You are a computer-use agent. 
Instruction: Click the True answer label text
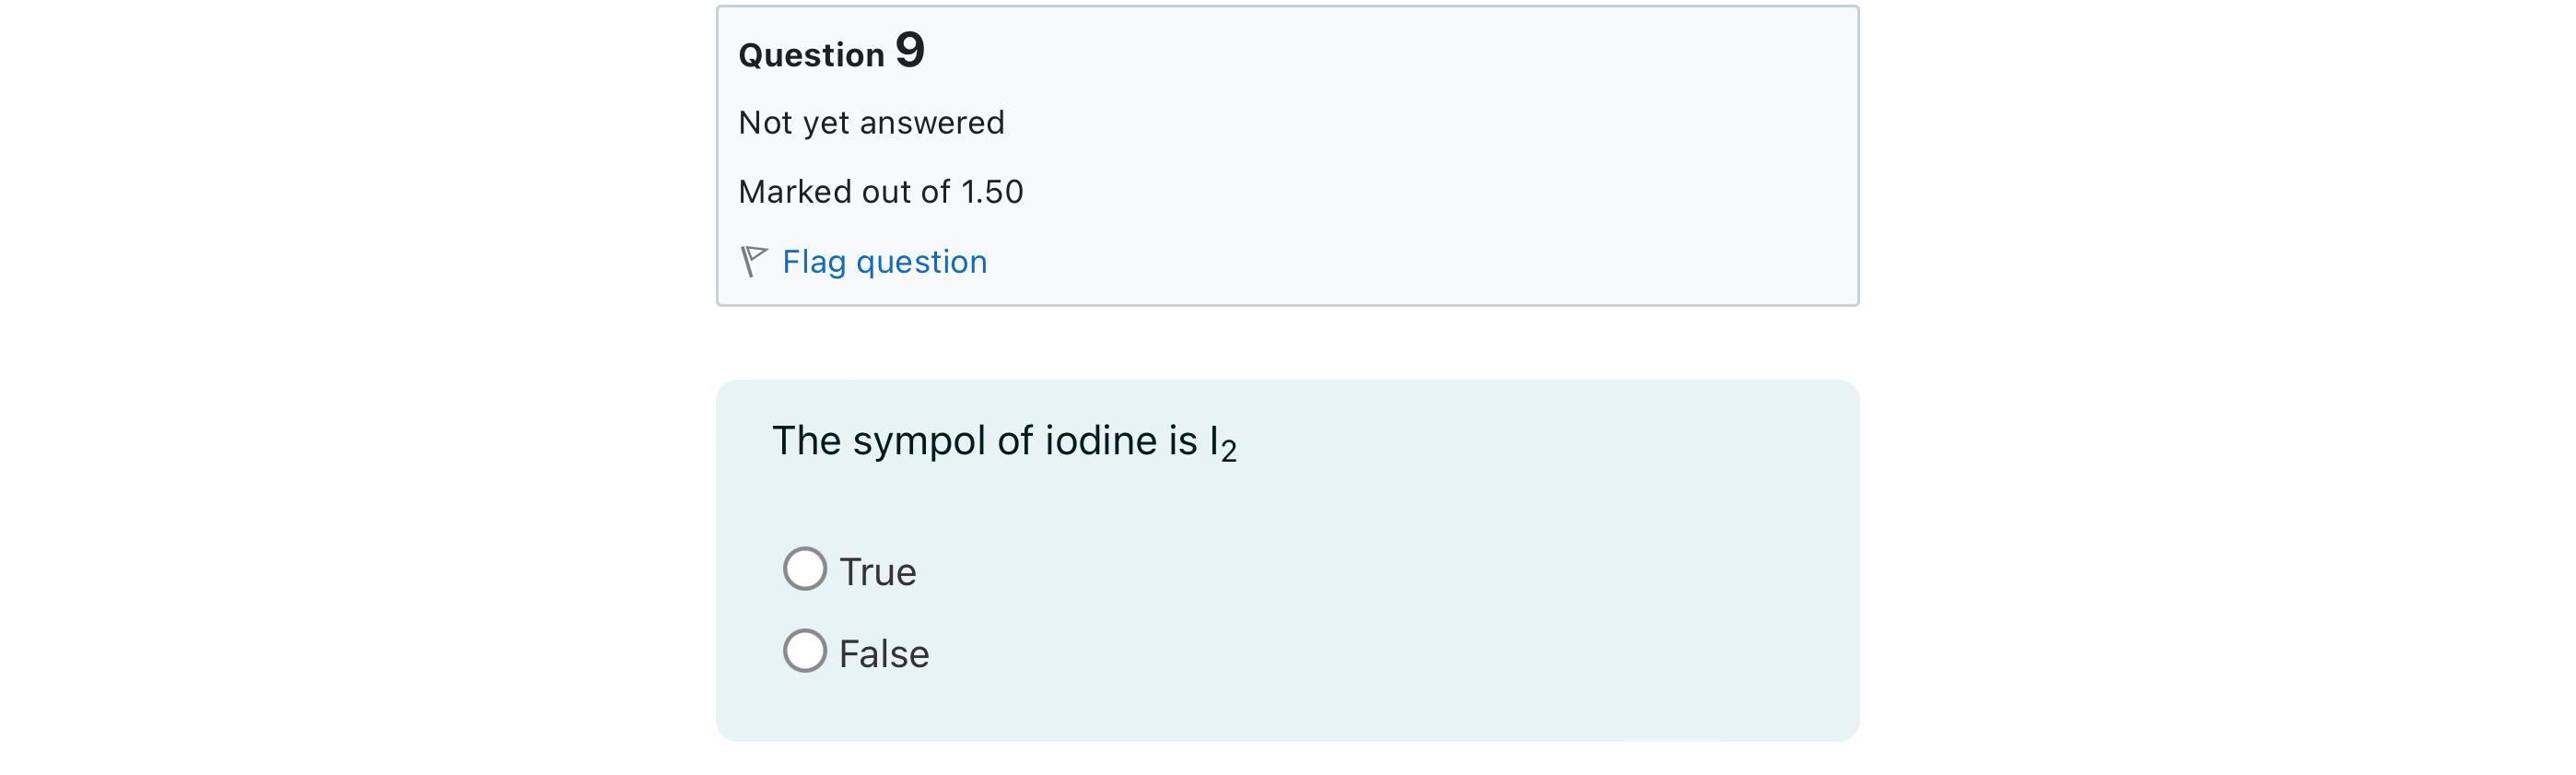(878, 572)
